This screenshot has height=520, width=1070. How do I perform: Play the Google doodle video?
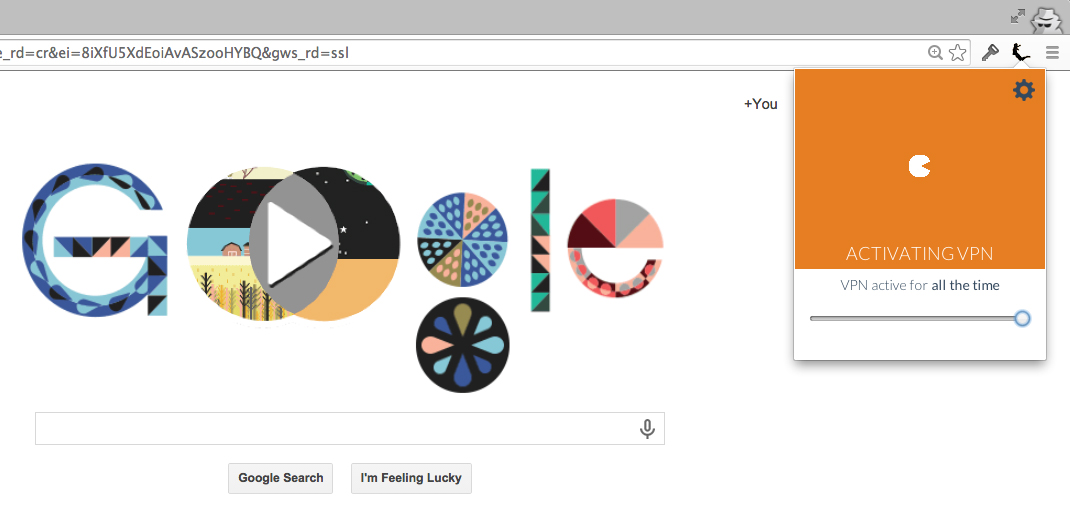(x=293, y=244)
